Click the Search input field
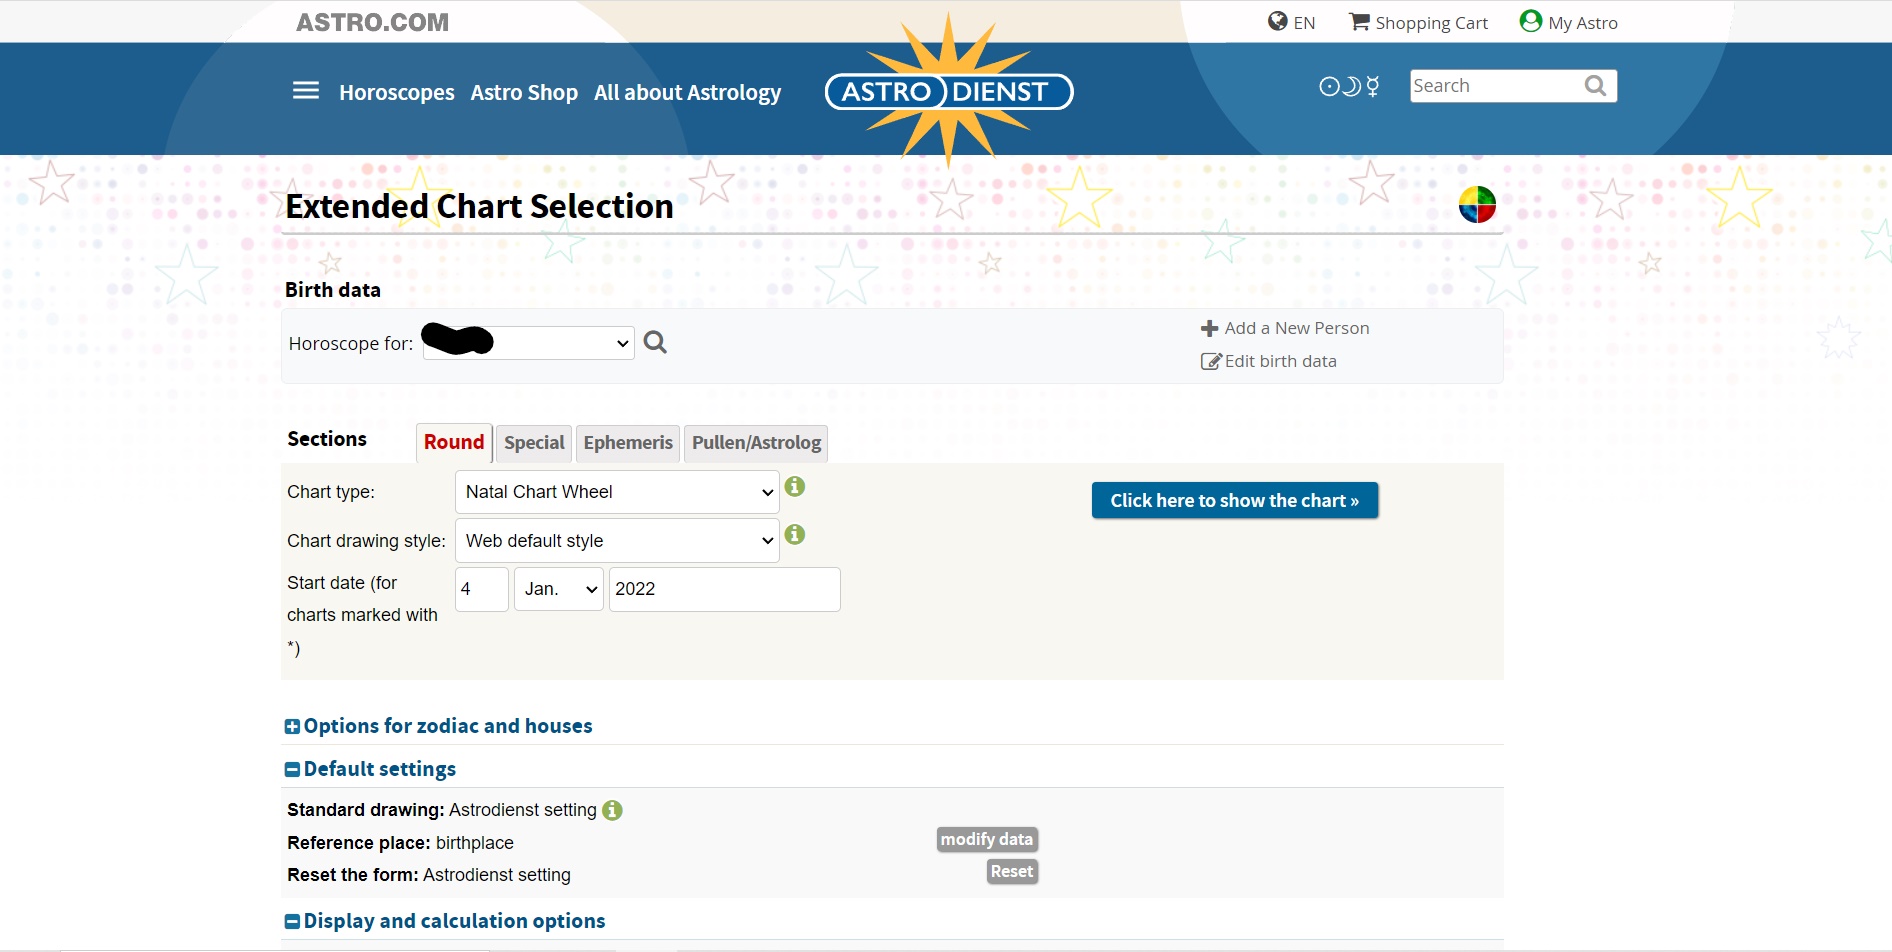The image size is (1892, 952). 1495,86
